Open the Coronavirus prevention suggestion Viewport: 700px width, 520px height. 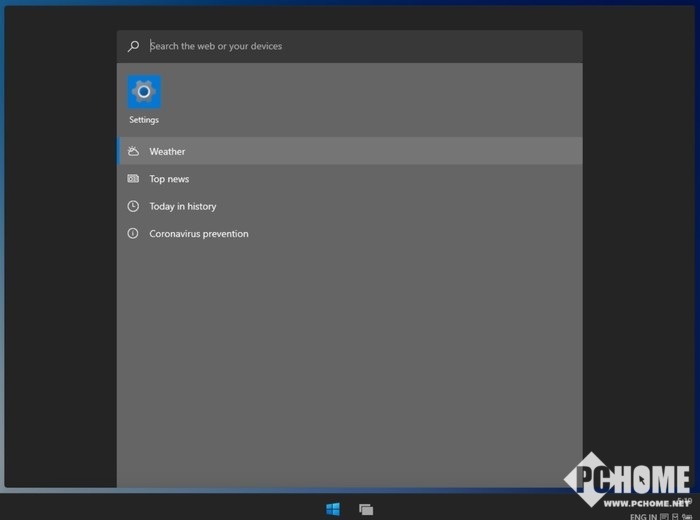tap(198, 234)
